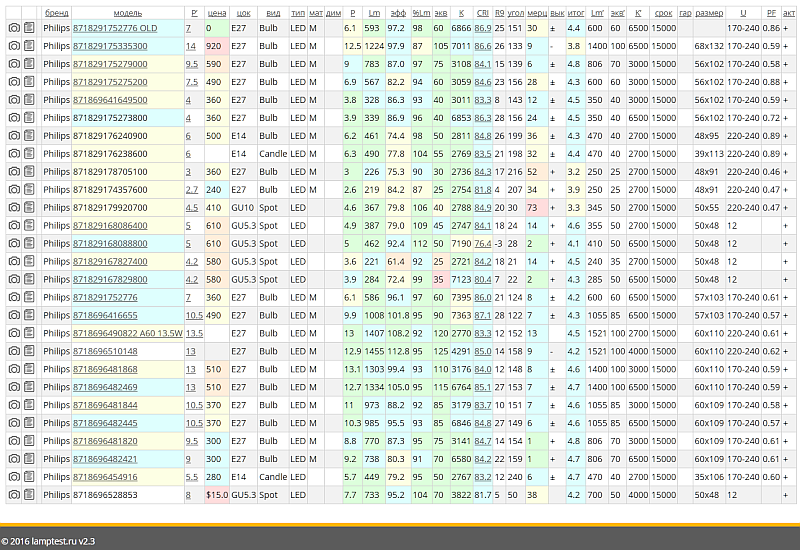Click camera icon for Philips 8718696454916
Image resolution: width=800 pixels, height=550 pixels.
14,477
